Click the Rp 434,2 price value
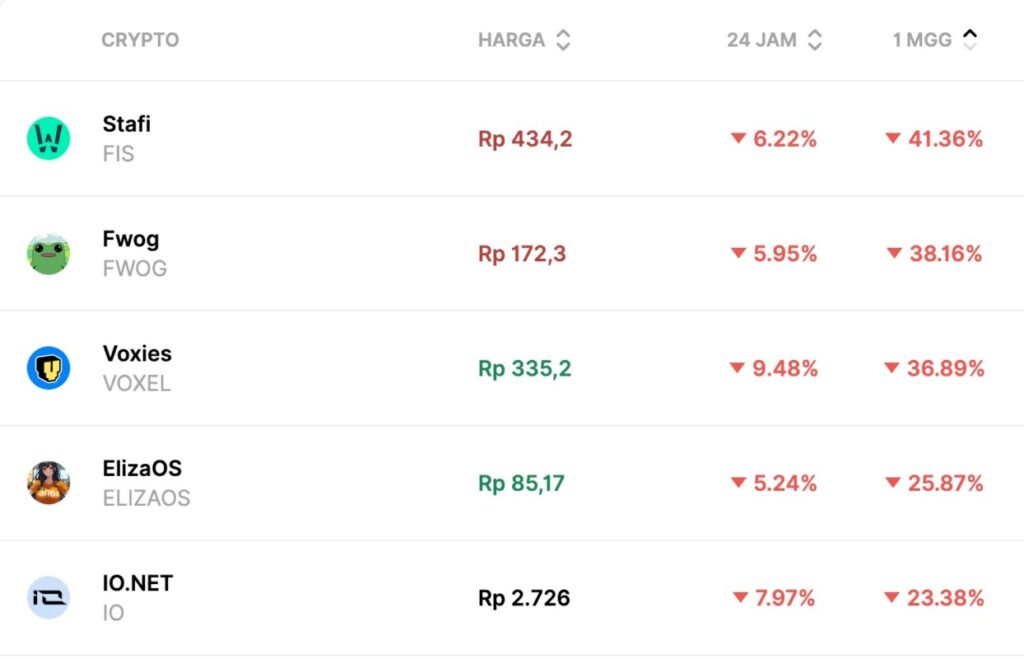The width and height of the screenshot is (1024, 659). pos(525,139)
